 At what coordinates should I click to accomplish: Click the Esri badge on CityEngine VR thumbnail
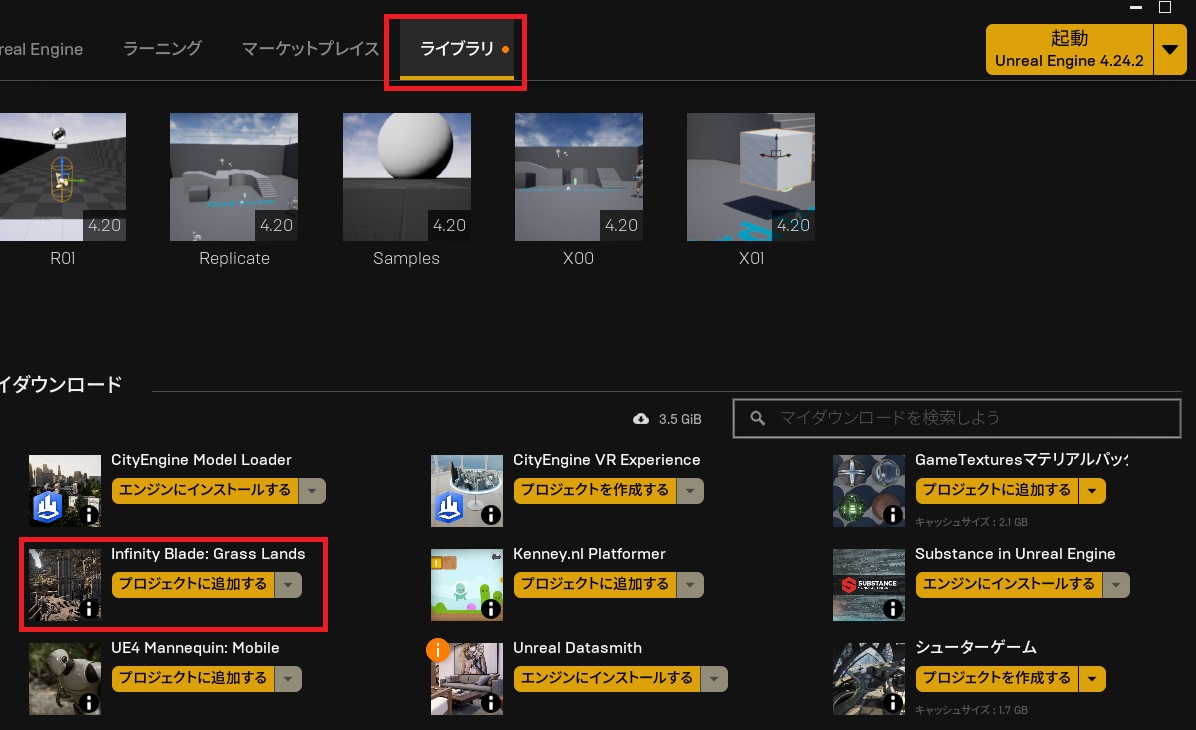point(448,507)
